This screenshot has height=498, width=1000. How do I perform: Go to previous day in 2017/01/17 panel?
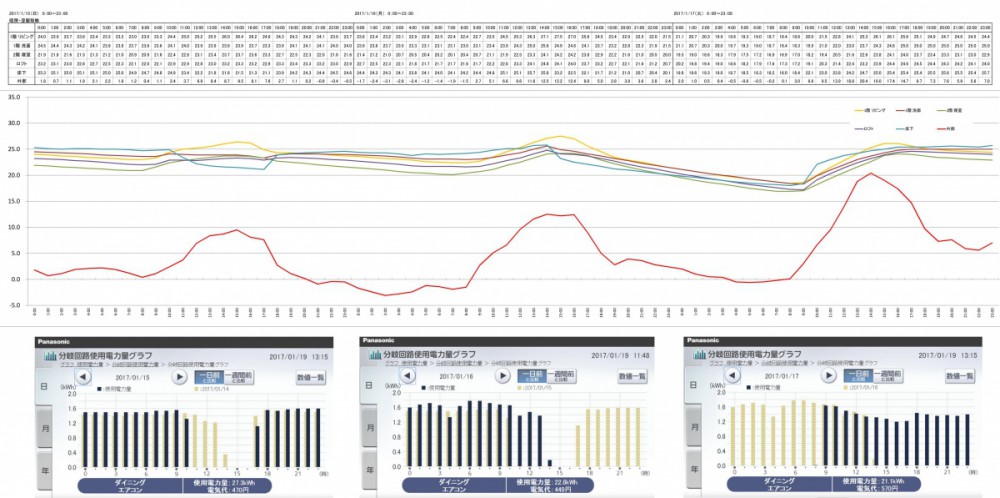(732, 376)
